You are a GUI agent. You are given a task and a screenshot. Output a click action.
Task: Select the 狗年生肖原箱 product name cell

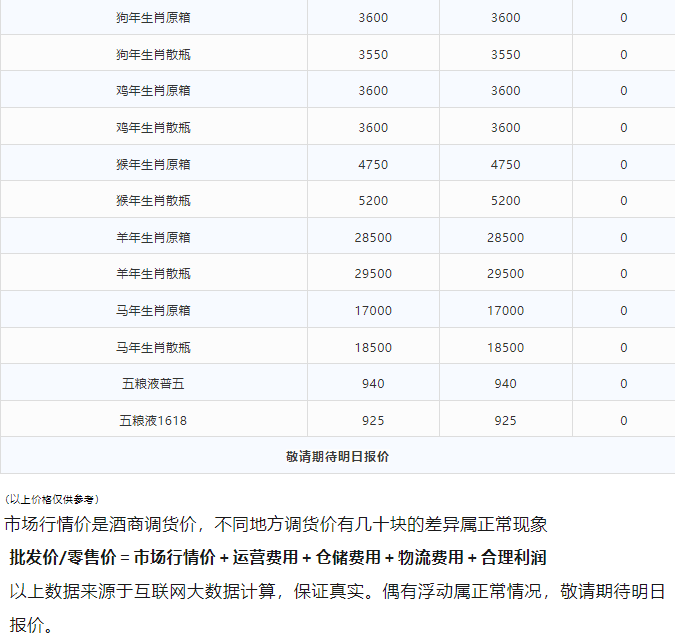pos(153,18)
